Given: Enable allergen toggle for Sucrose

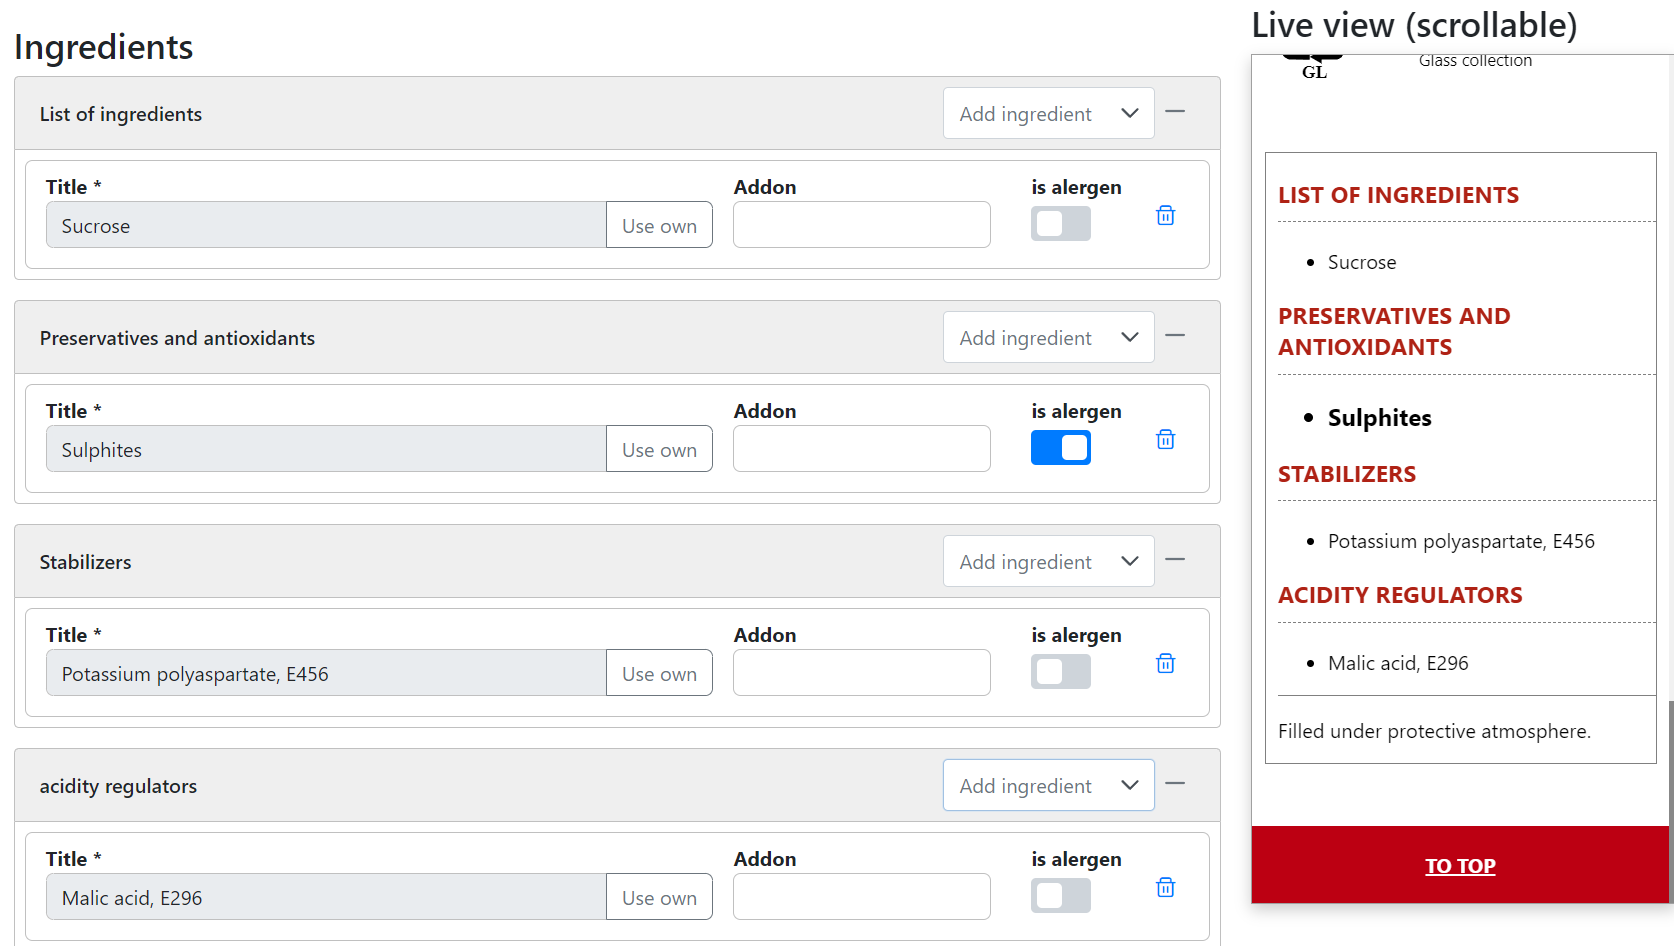Looking at the screenshot, I should [1060, 224].
